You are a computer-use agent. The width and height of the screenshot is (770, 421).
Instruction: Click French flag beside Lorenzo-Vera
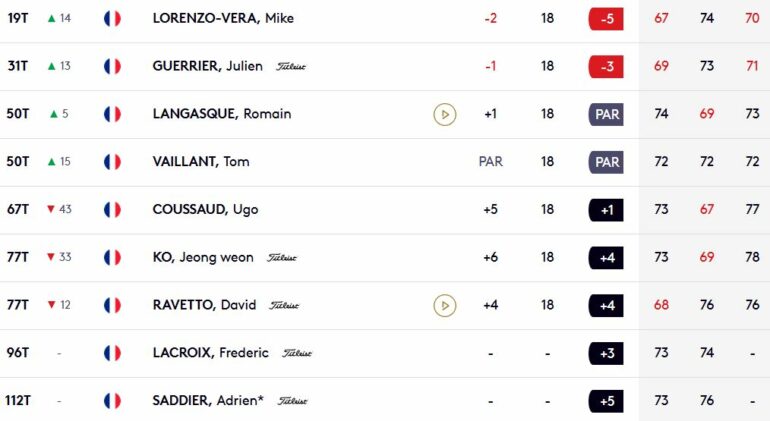112,19
